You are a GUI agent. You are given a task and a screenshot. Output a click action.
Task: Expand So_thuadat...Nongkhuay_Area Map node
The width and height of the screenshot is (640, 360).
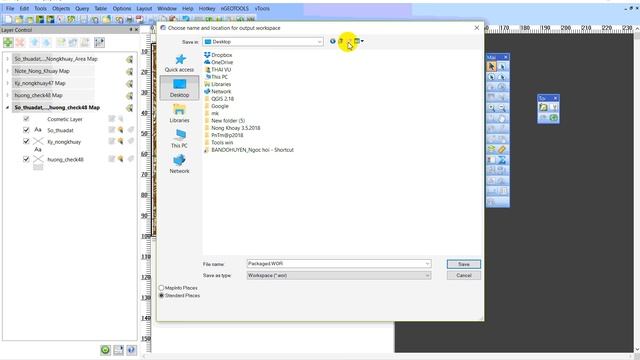(7, 59)
